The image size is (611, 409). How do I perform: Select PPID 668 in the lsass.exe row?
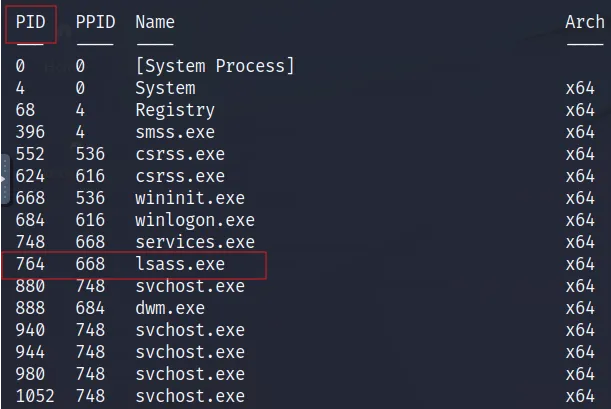(x=90, y=264)
